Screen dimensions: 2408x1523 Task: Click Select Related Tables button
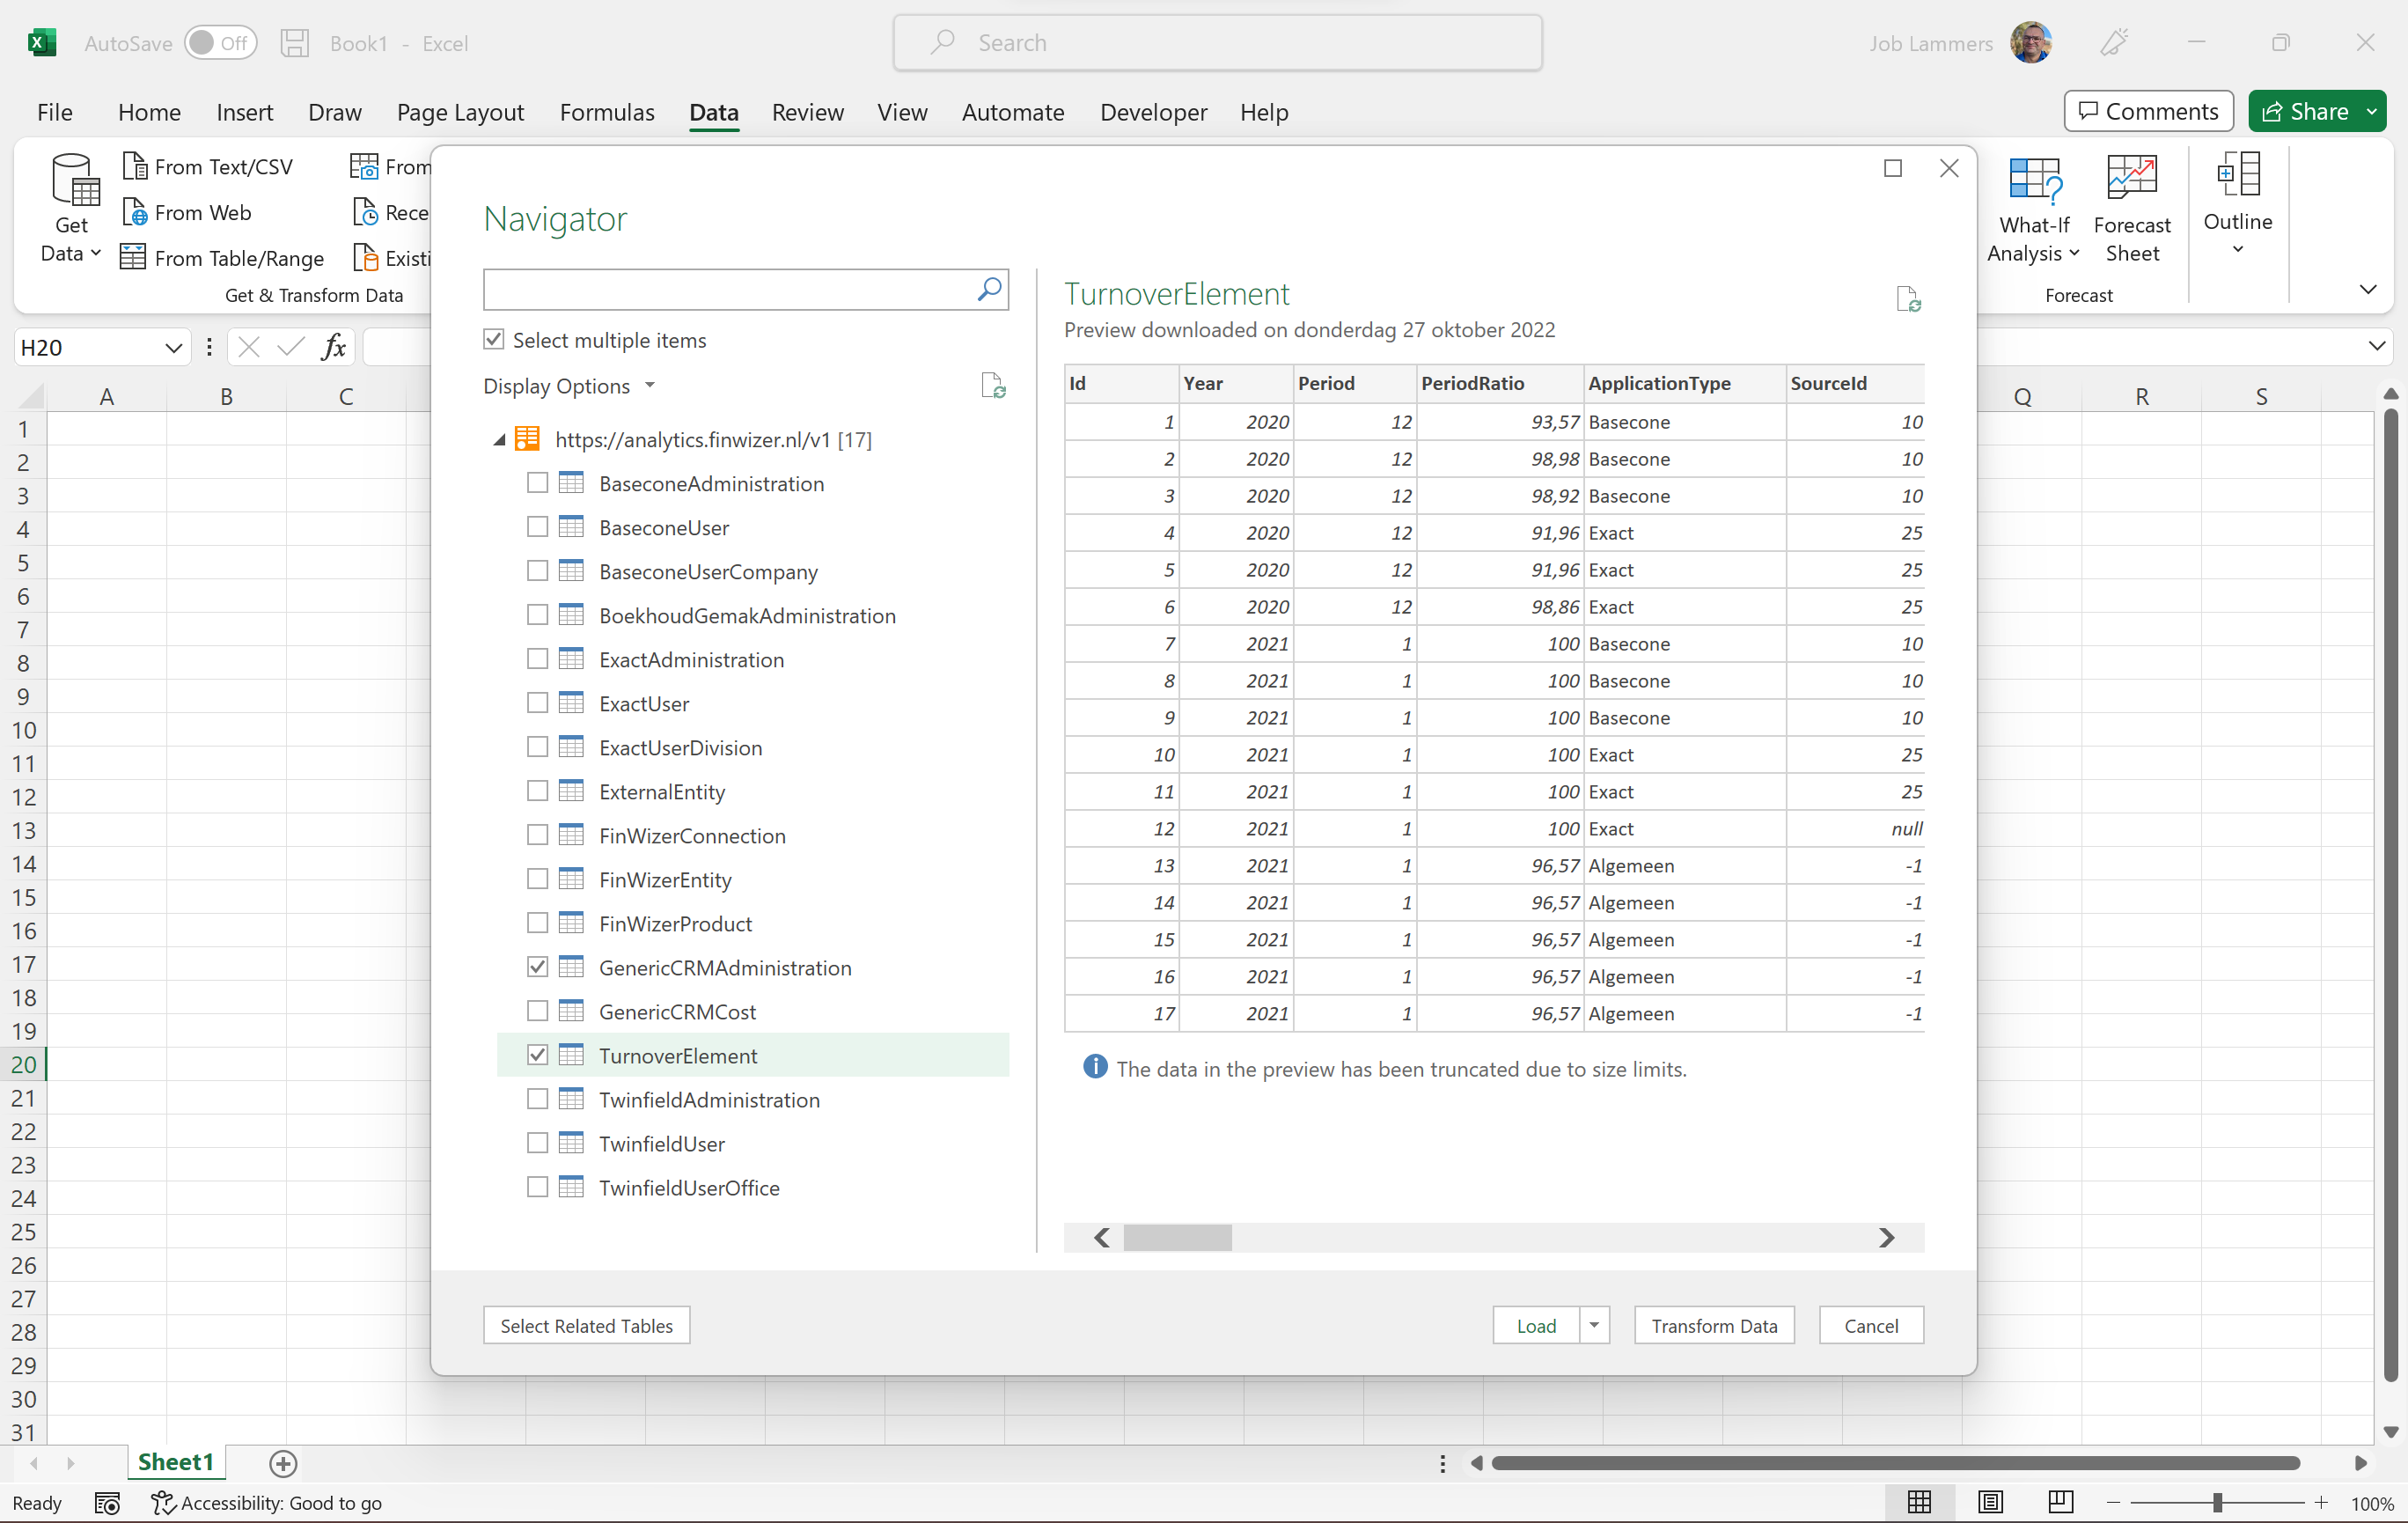coord(586,1325)
